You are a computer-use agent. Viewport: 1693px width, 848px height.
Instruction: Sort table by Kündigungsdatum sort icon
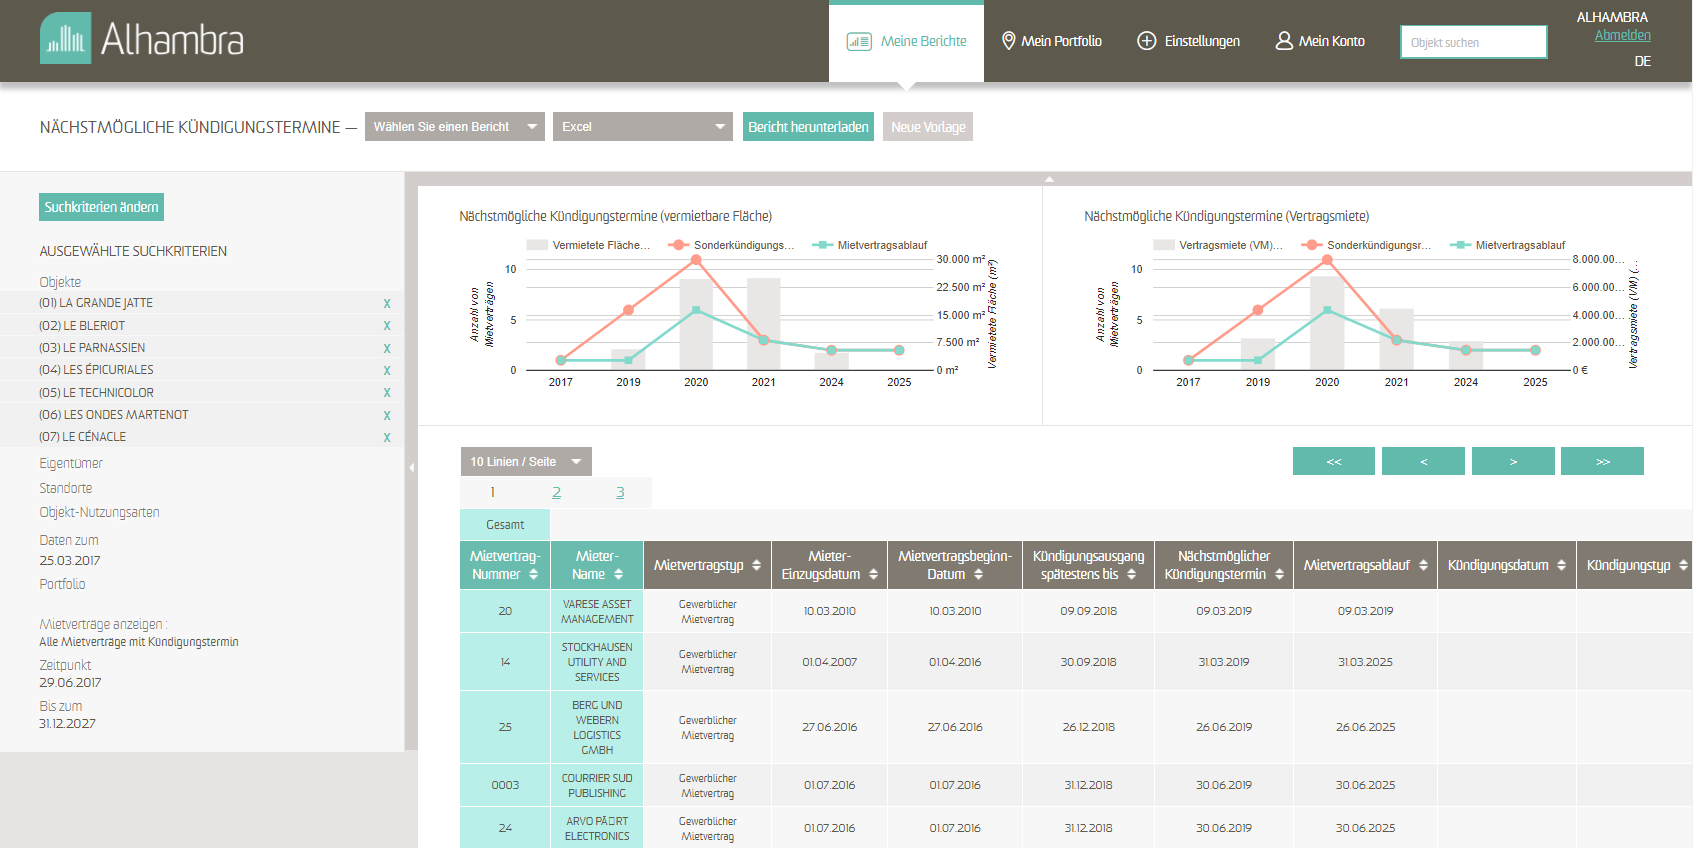coord(1561,566)
